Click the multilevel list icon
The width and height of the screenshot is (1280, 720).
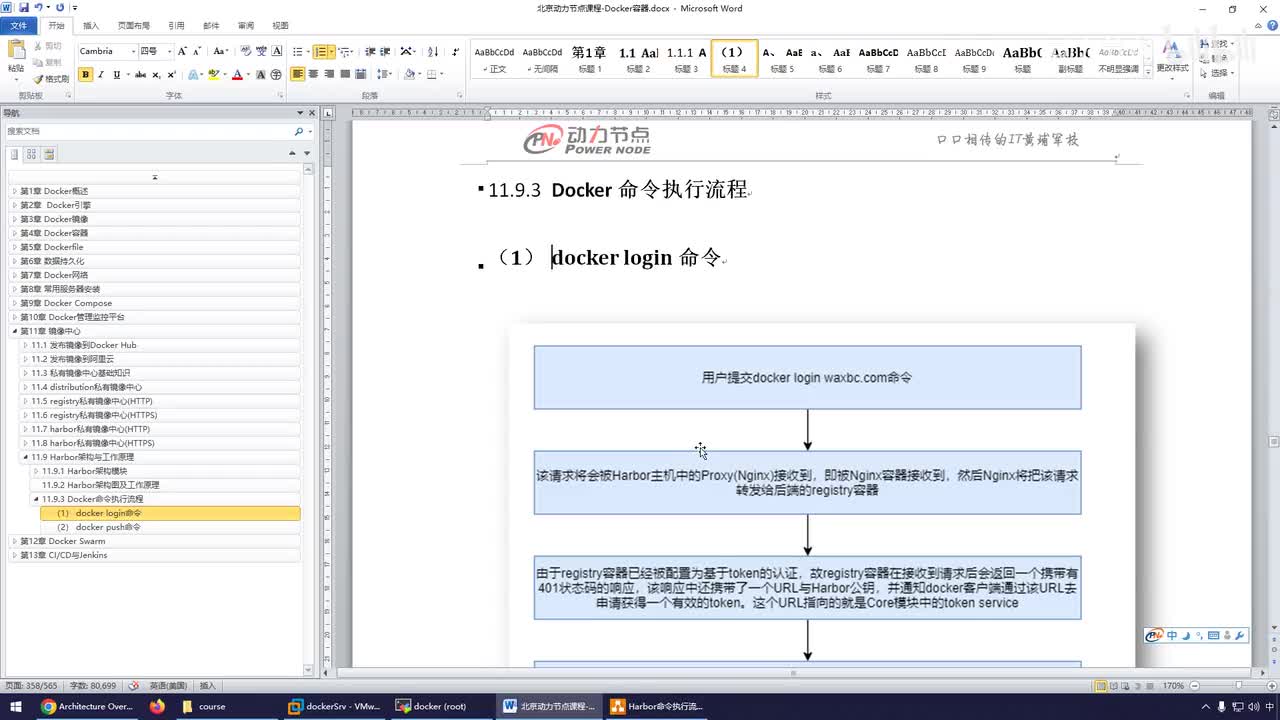pos(343,51)
